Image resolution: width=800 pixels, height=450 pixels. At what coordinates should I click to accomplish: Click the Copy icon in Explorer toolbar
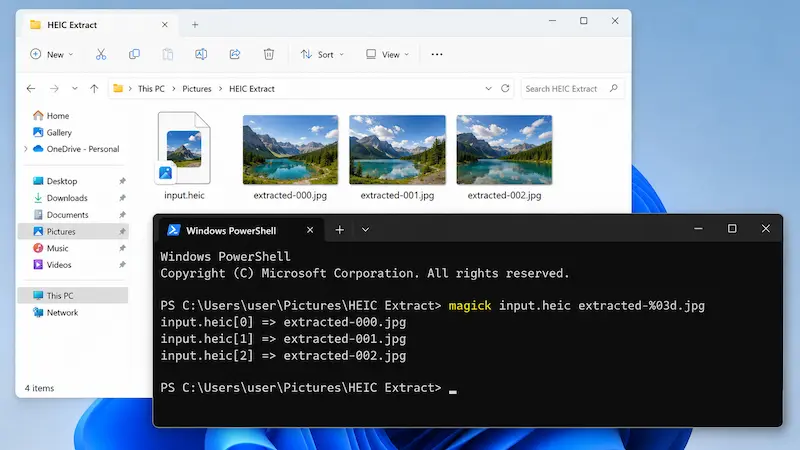coord(134,54)
